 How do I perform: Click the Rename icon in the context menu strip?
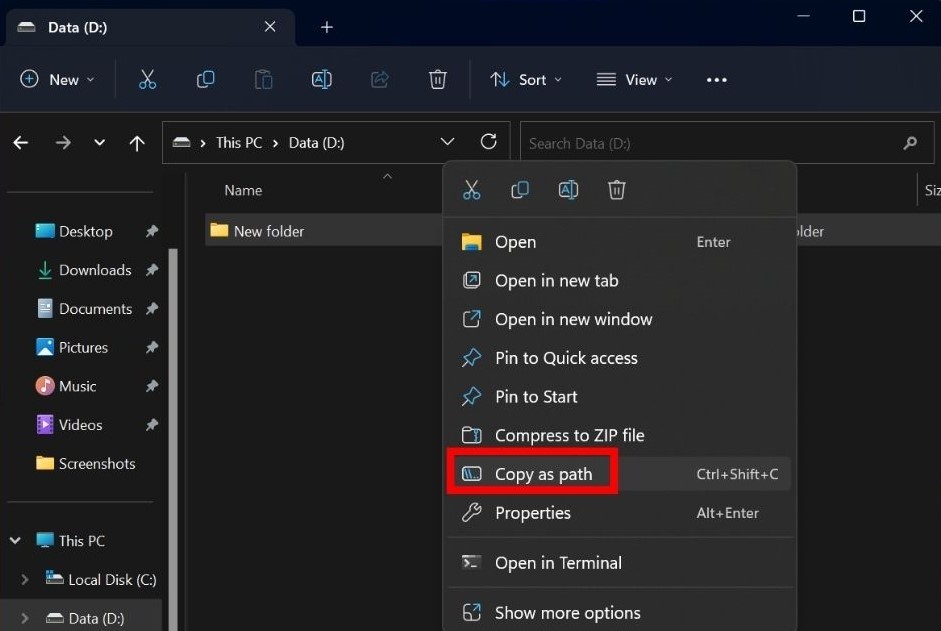coord(568,189)
